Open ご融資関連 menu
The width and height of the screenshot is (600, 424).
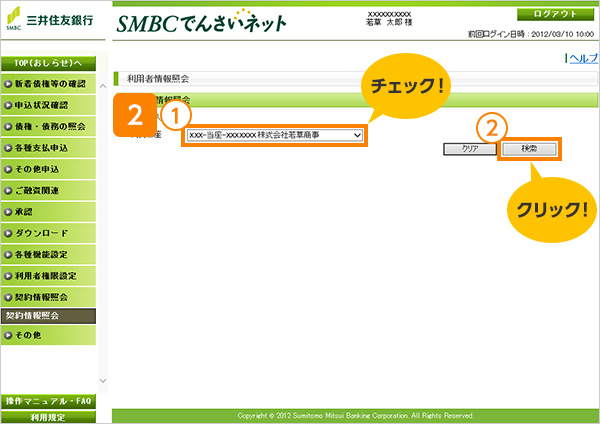[48, 191]
